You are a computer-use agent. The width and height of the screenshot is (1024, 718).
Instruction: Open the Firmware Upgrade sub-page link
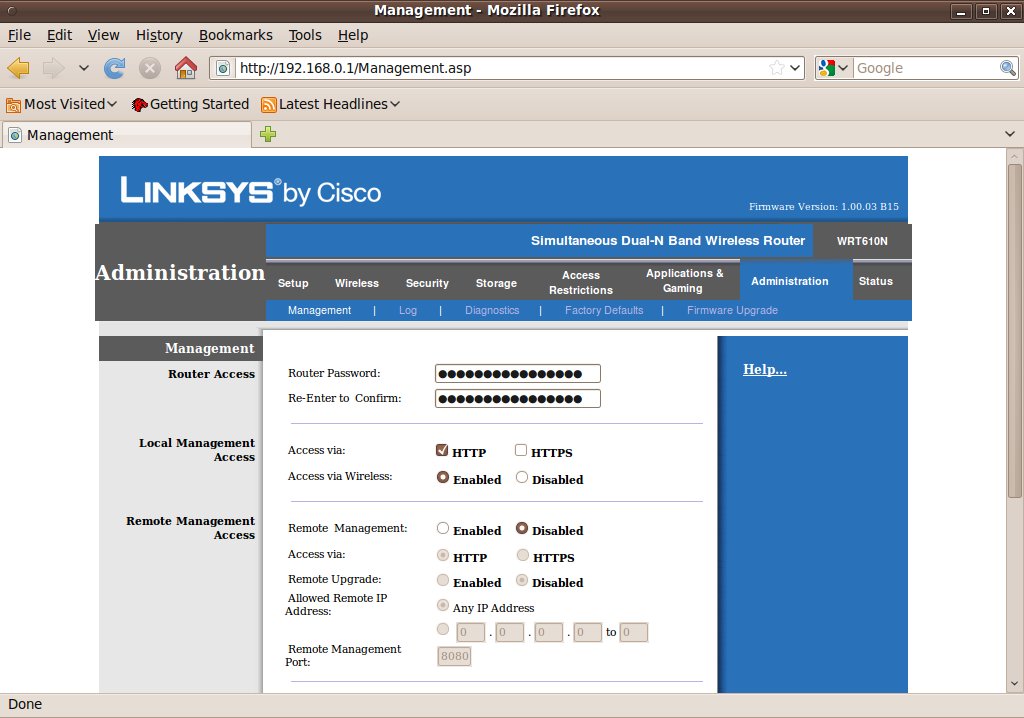732,310
